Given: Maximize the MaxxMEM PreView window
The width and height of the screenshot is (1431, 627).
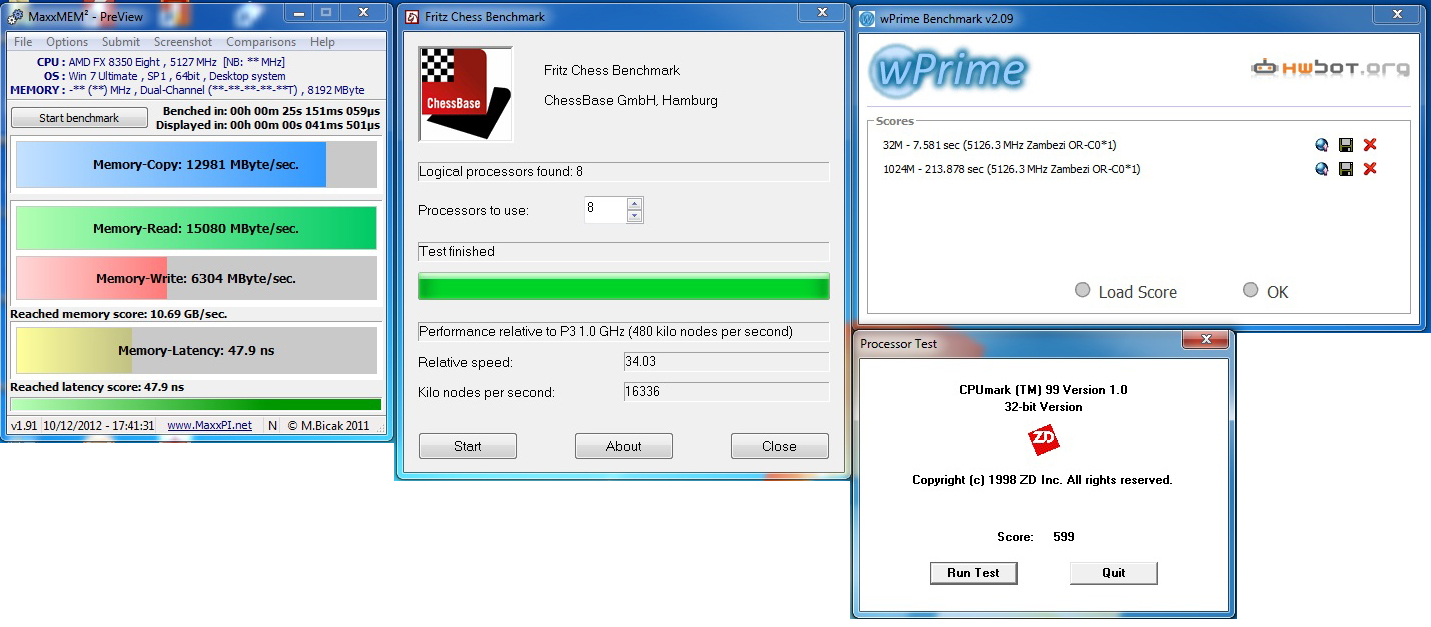Looking at the screenshot, I should [325, 12].
